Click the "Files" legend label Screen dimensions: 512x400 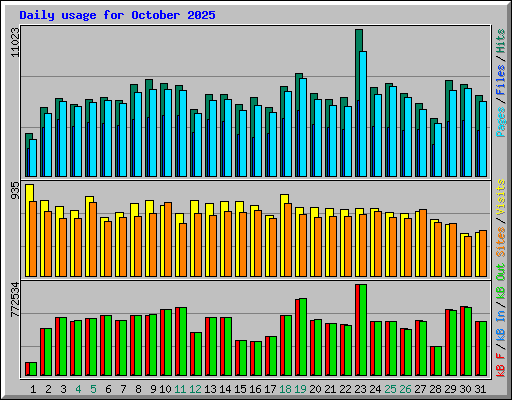coord(501,80)
